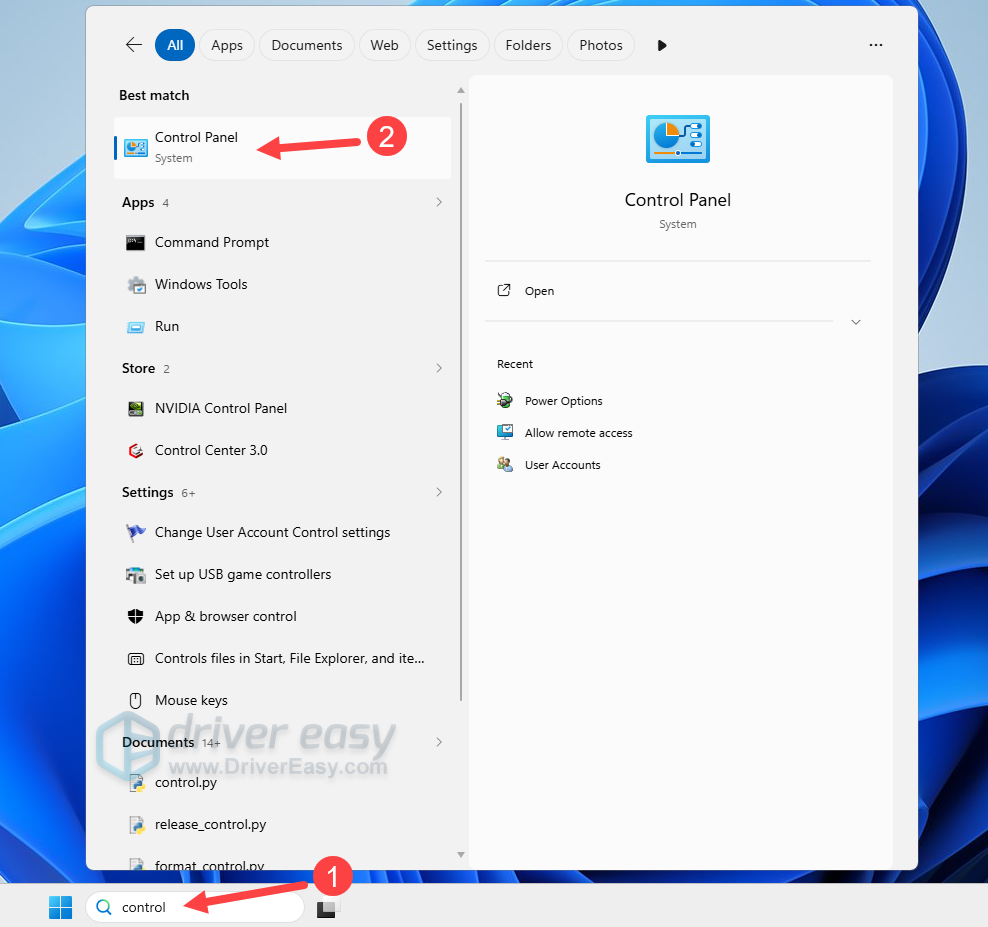Viewport: 988px width, 927px height.
Task: Click the Control Panel title in preview
Action: tap(677, 200)
